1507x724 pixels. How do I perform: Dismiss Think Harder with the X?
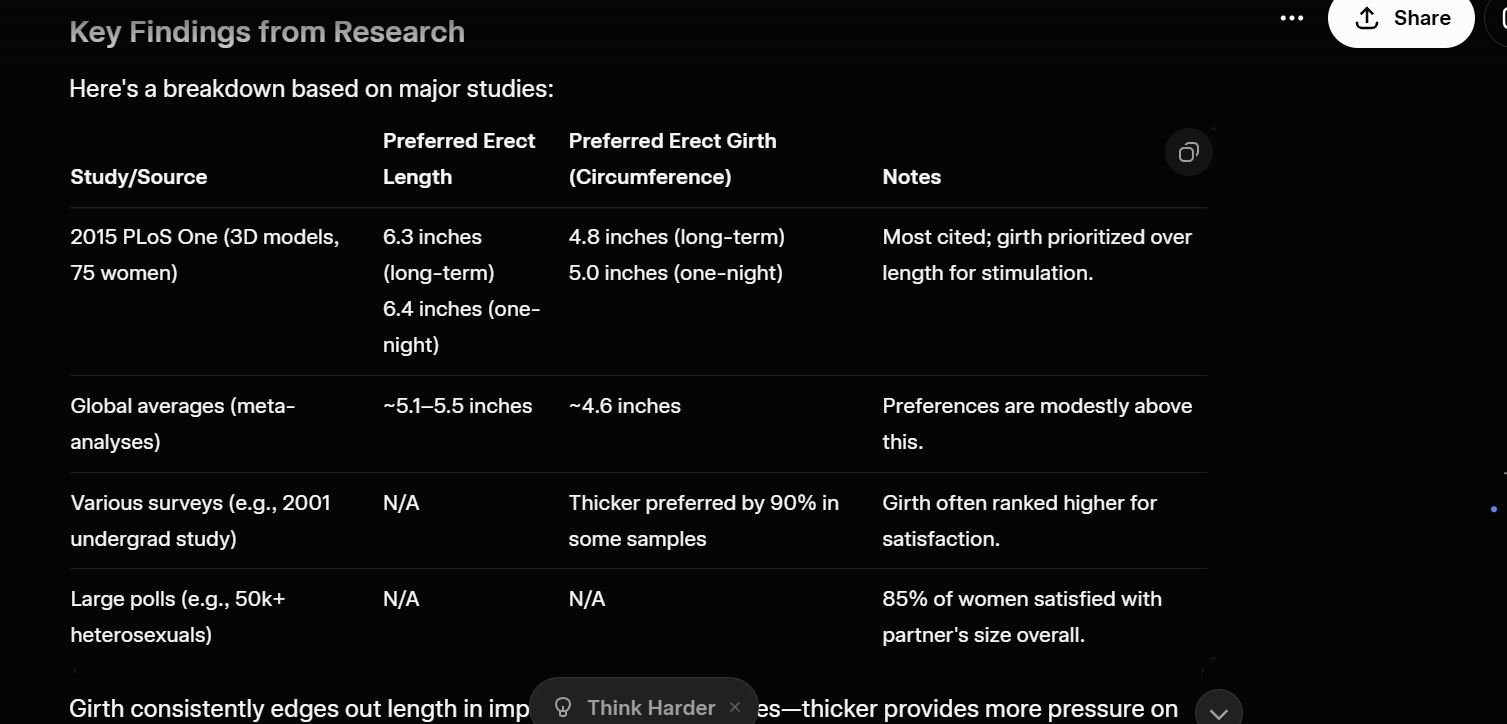(735, 707)
